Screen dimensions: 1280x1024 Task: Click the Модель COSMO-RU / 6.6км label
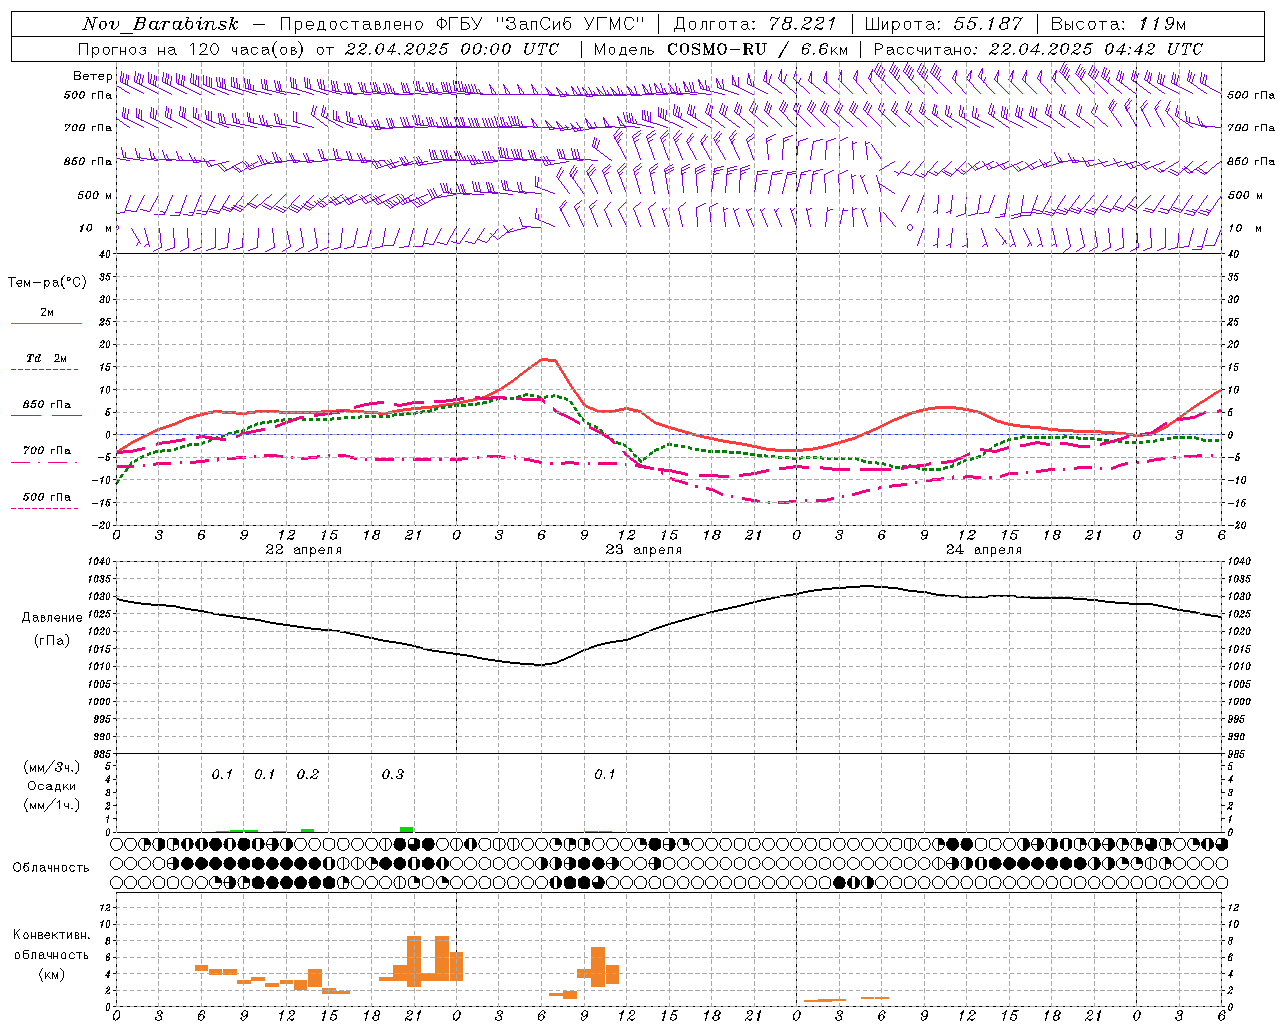click(x=721, y=49)
